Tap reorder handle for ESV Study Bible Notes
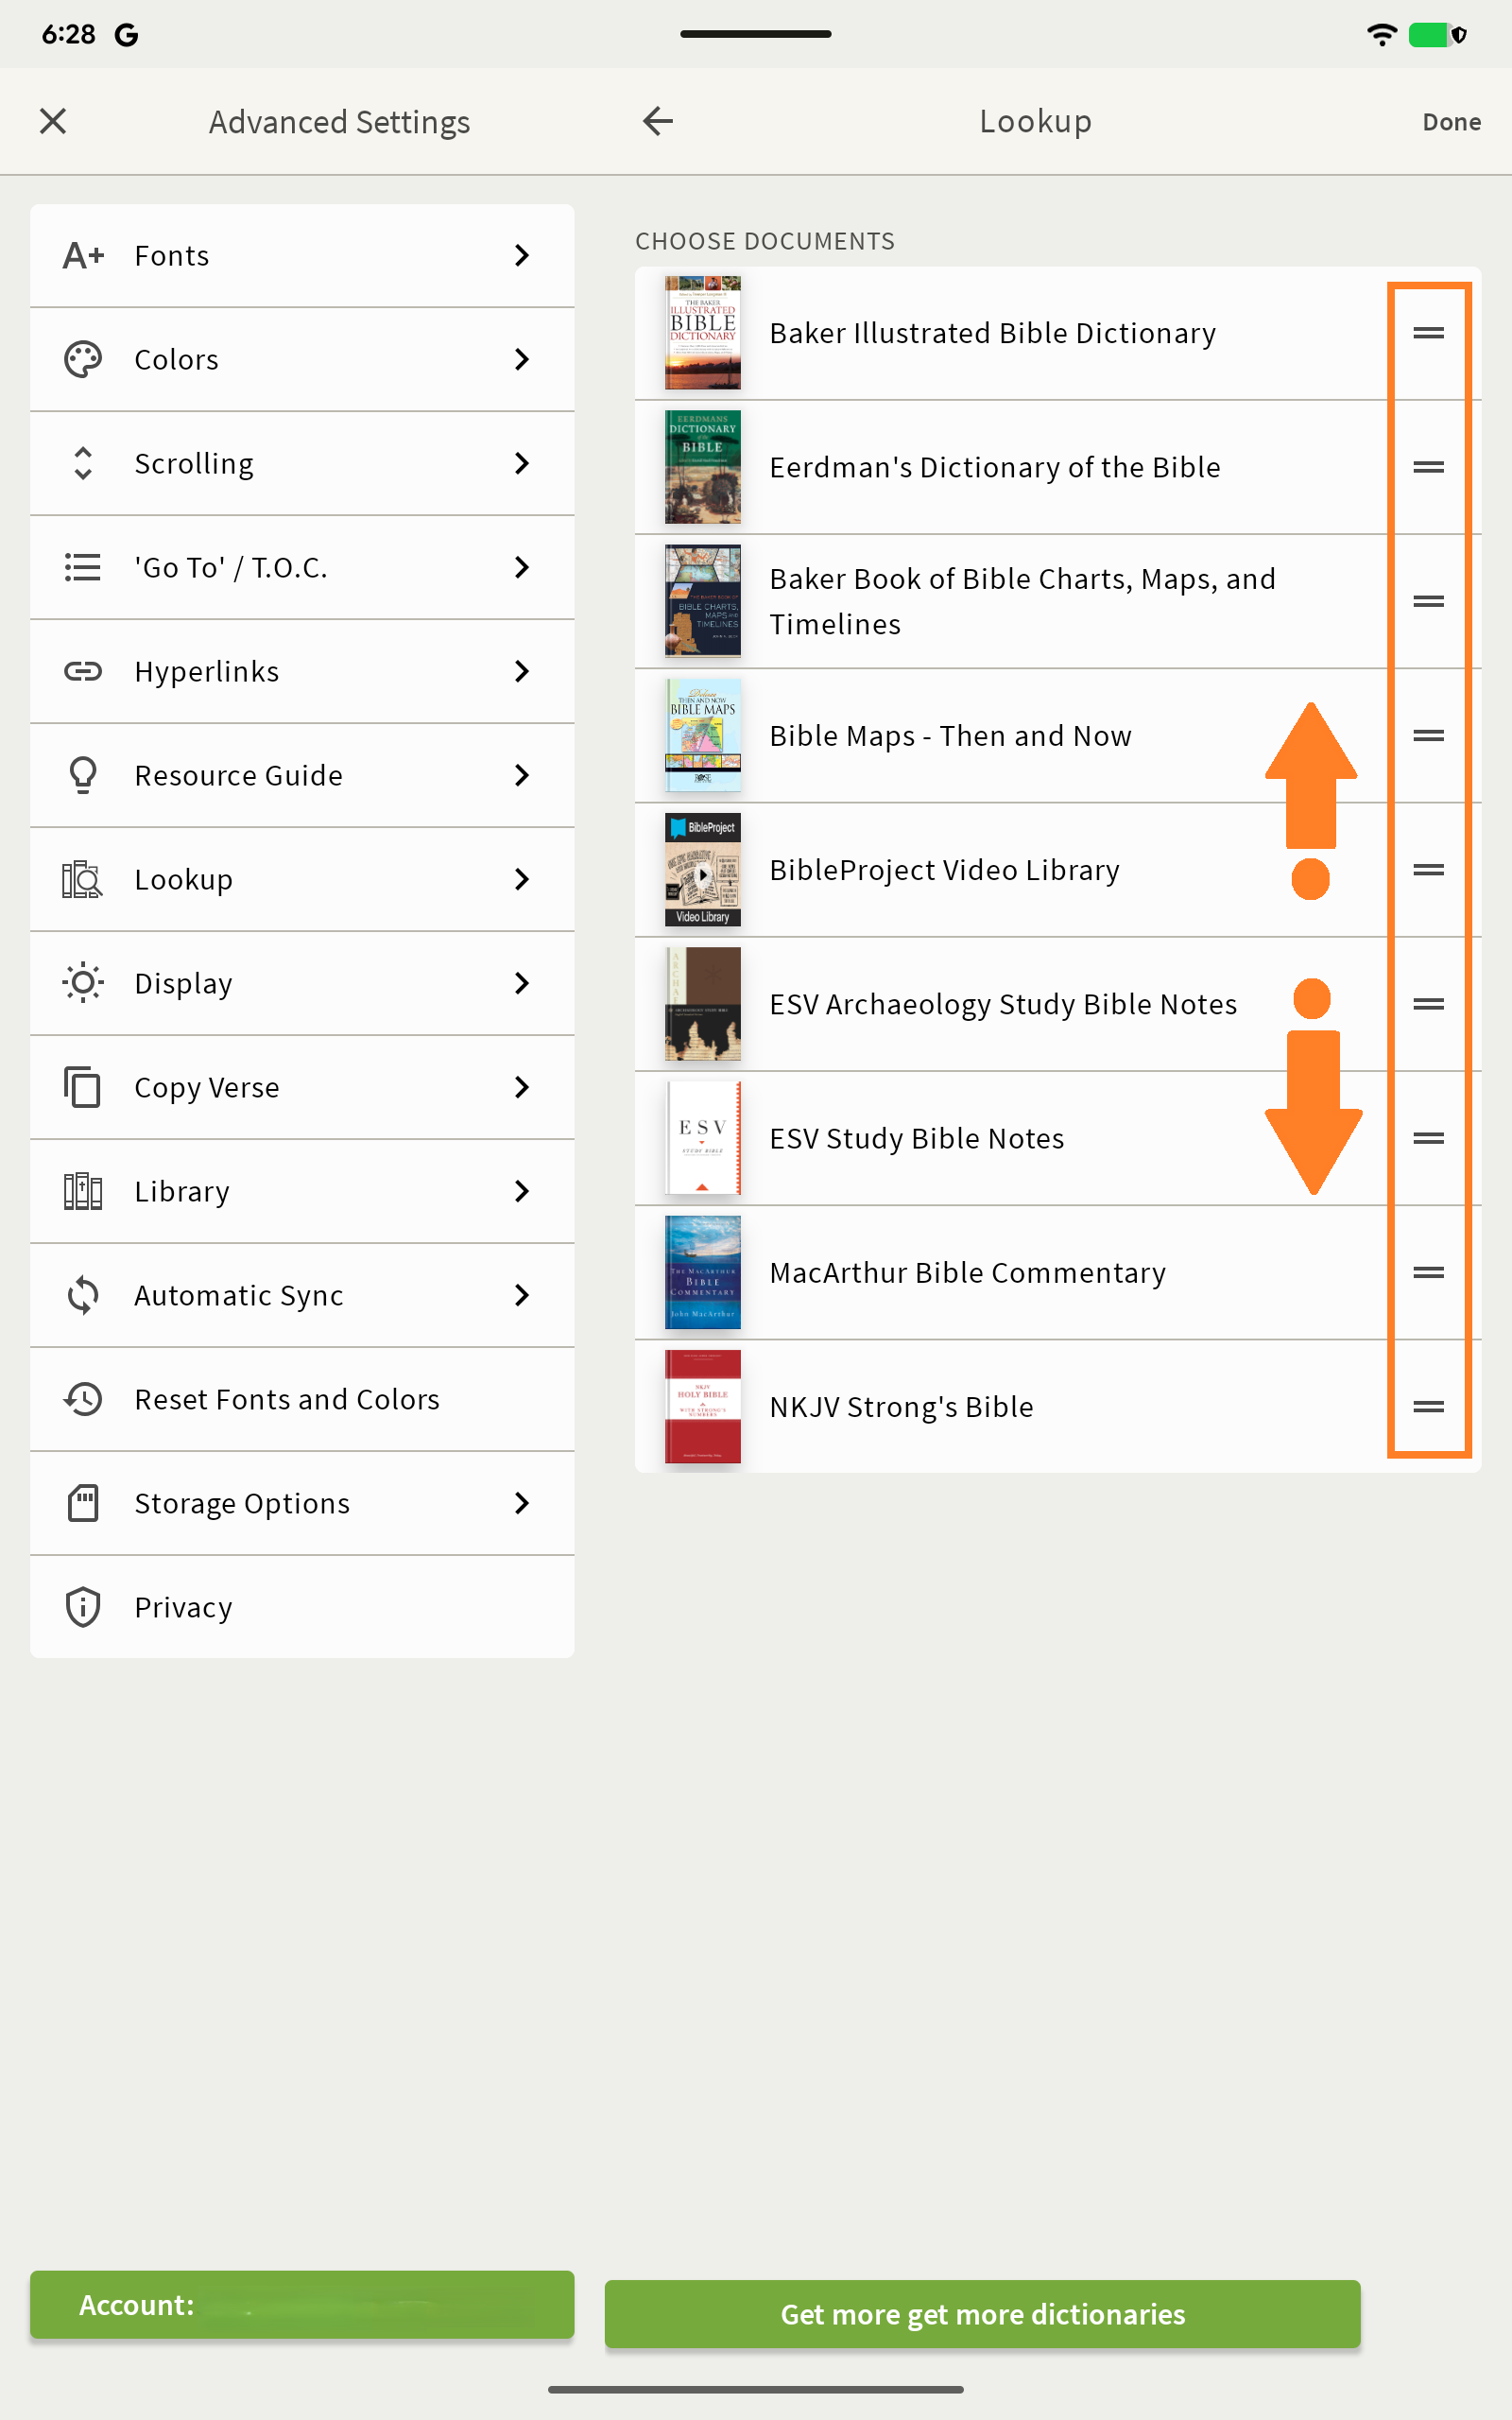The width and height of the screenshot is (1512, 2420). tap(1428, 1139)
